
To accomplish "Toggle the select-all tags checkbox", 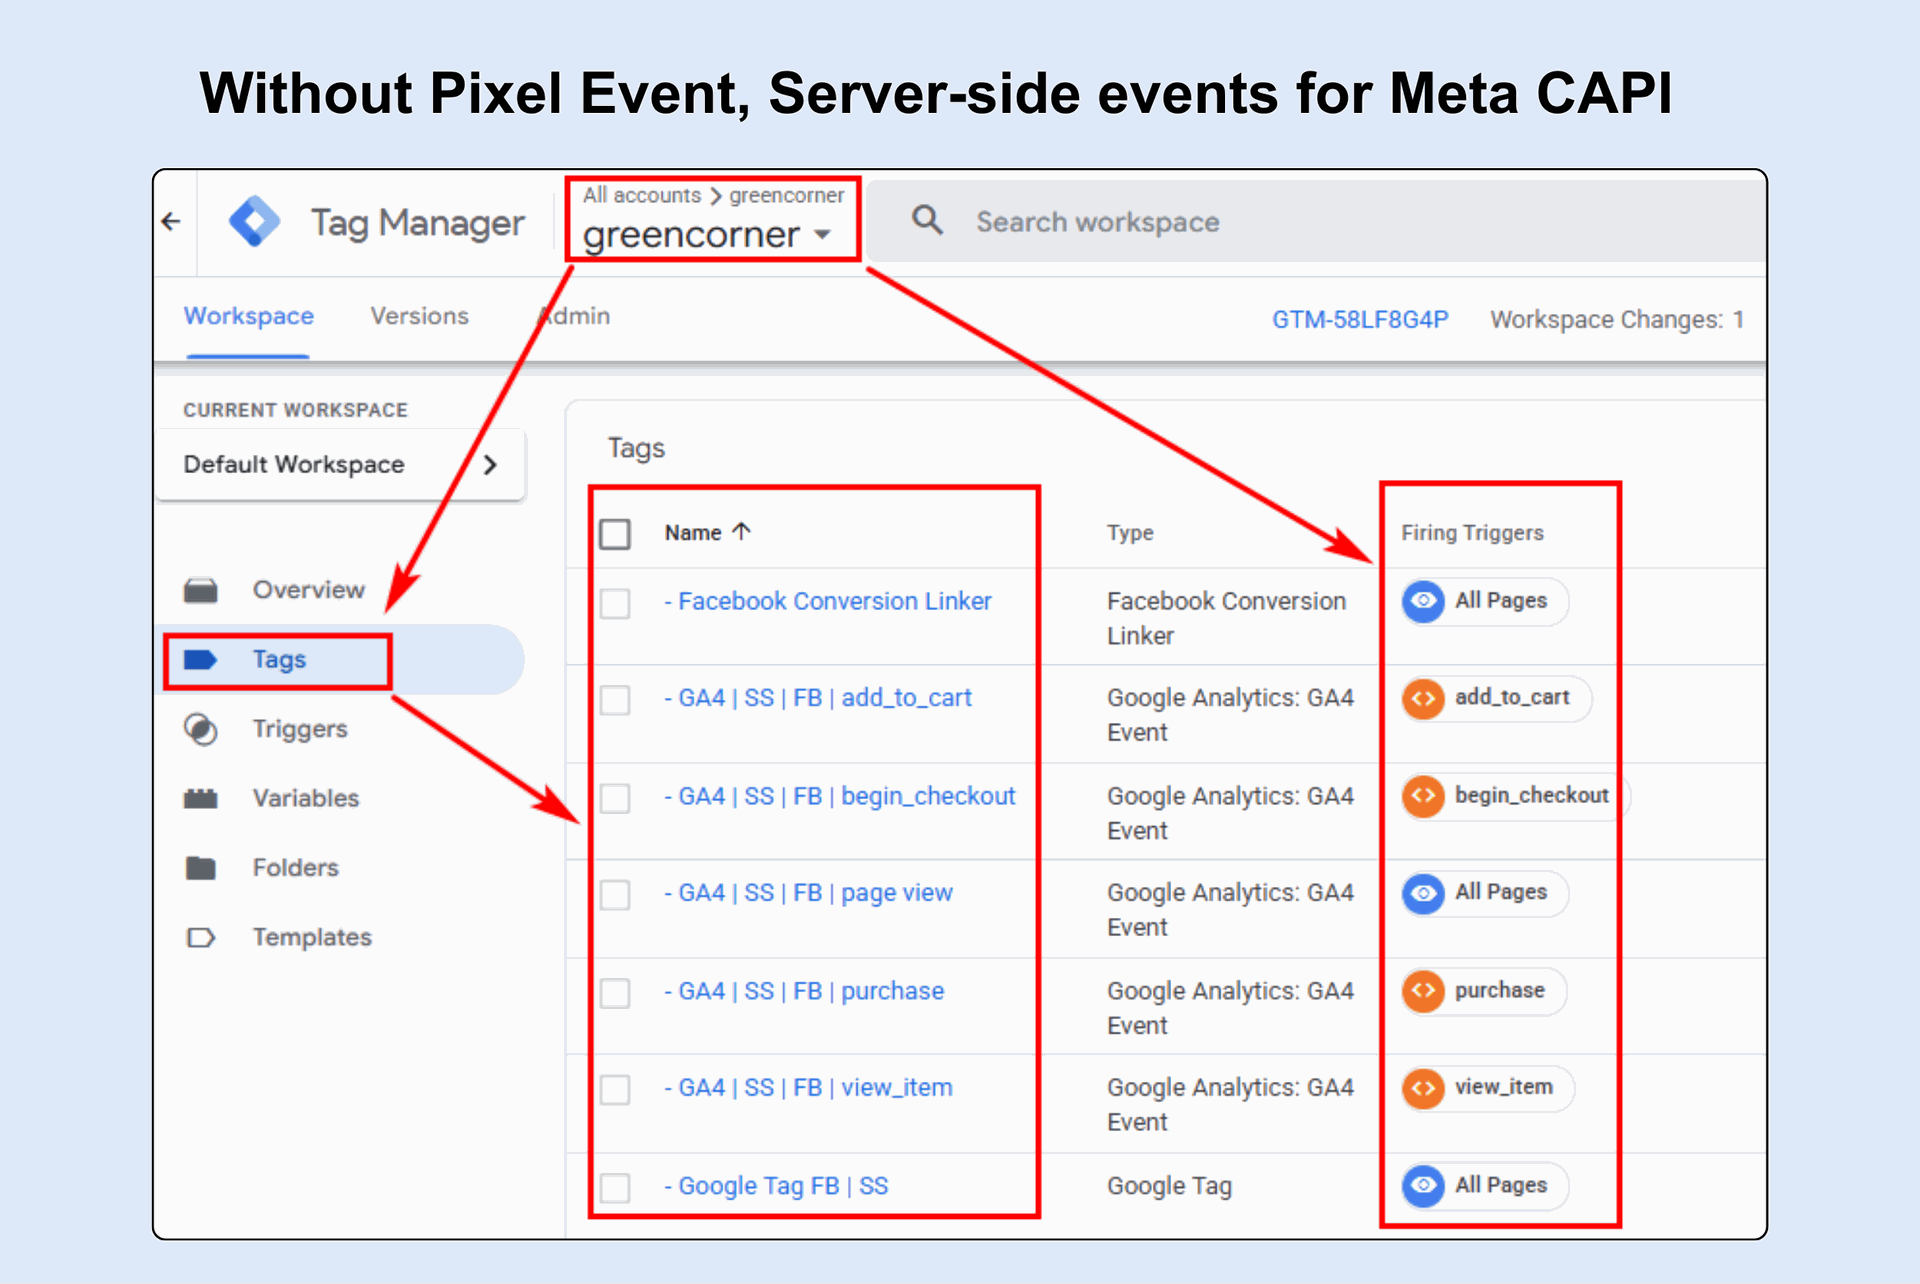I will pos(615,533).
